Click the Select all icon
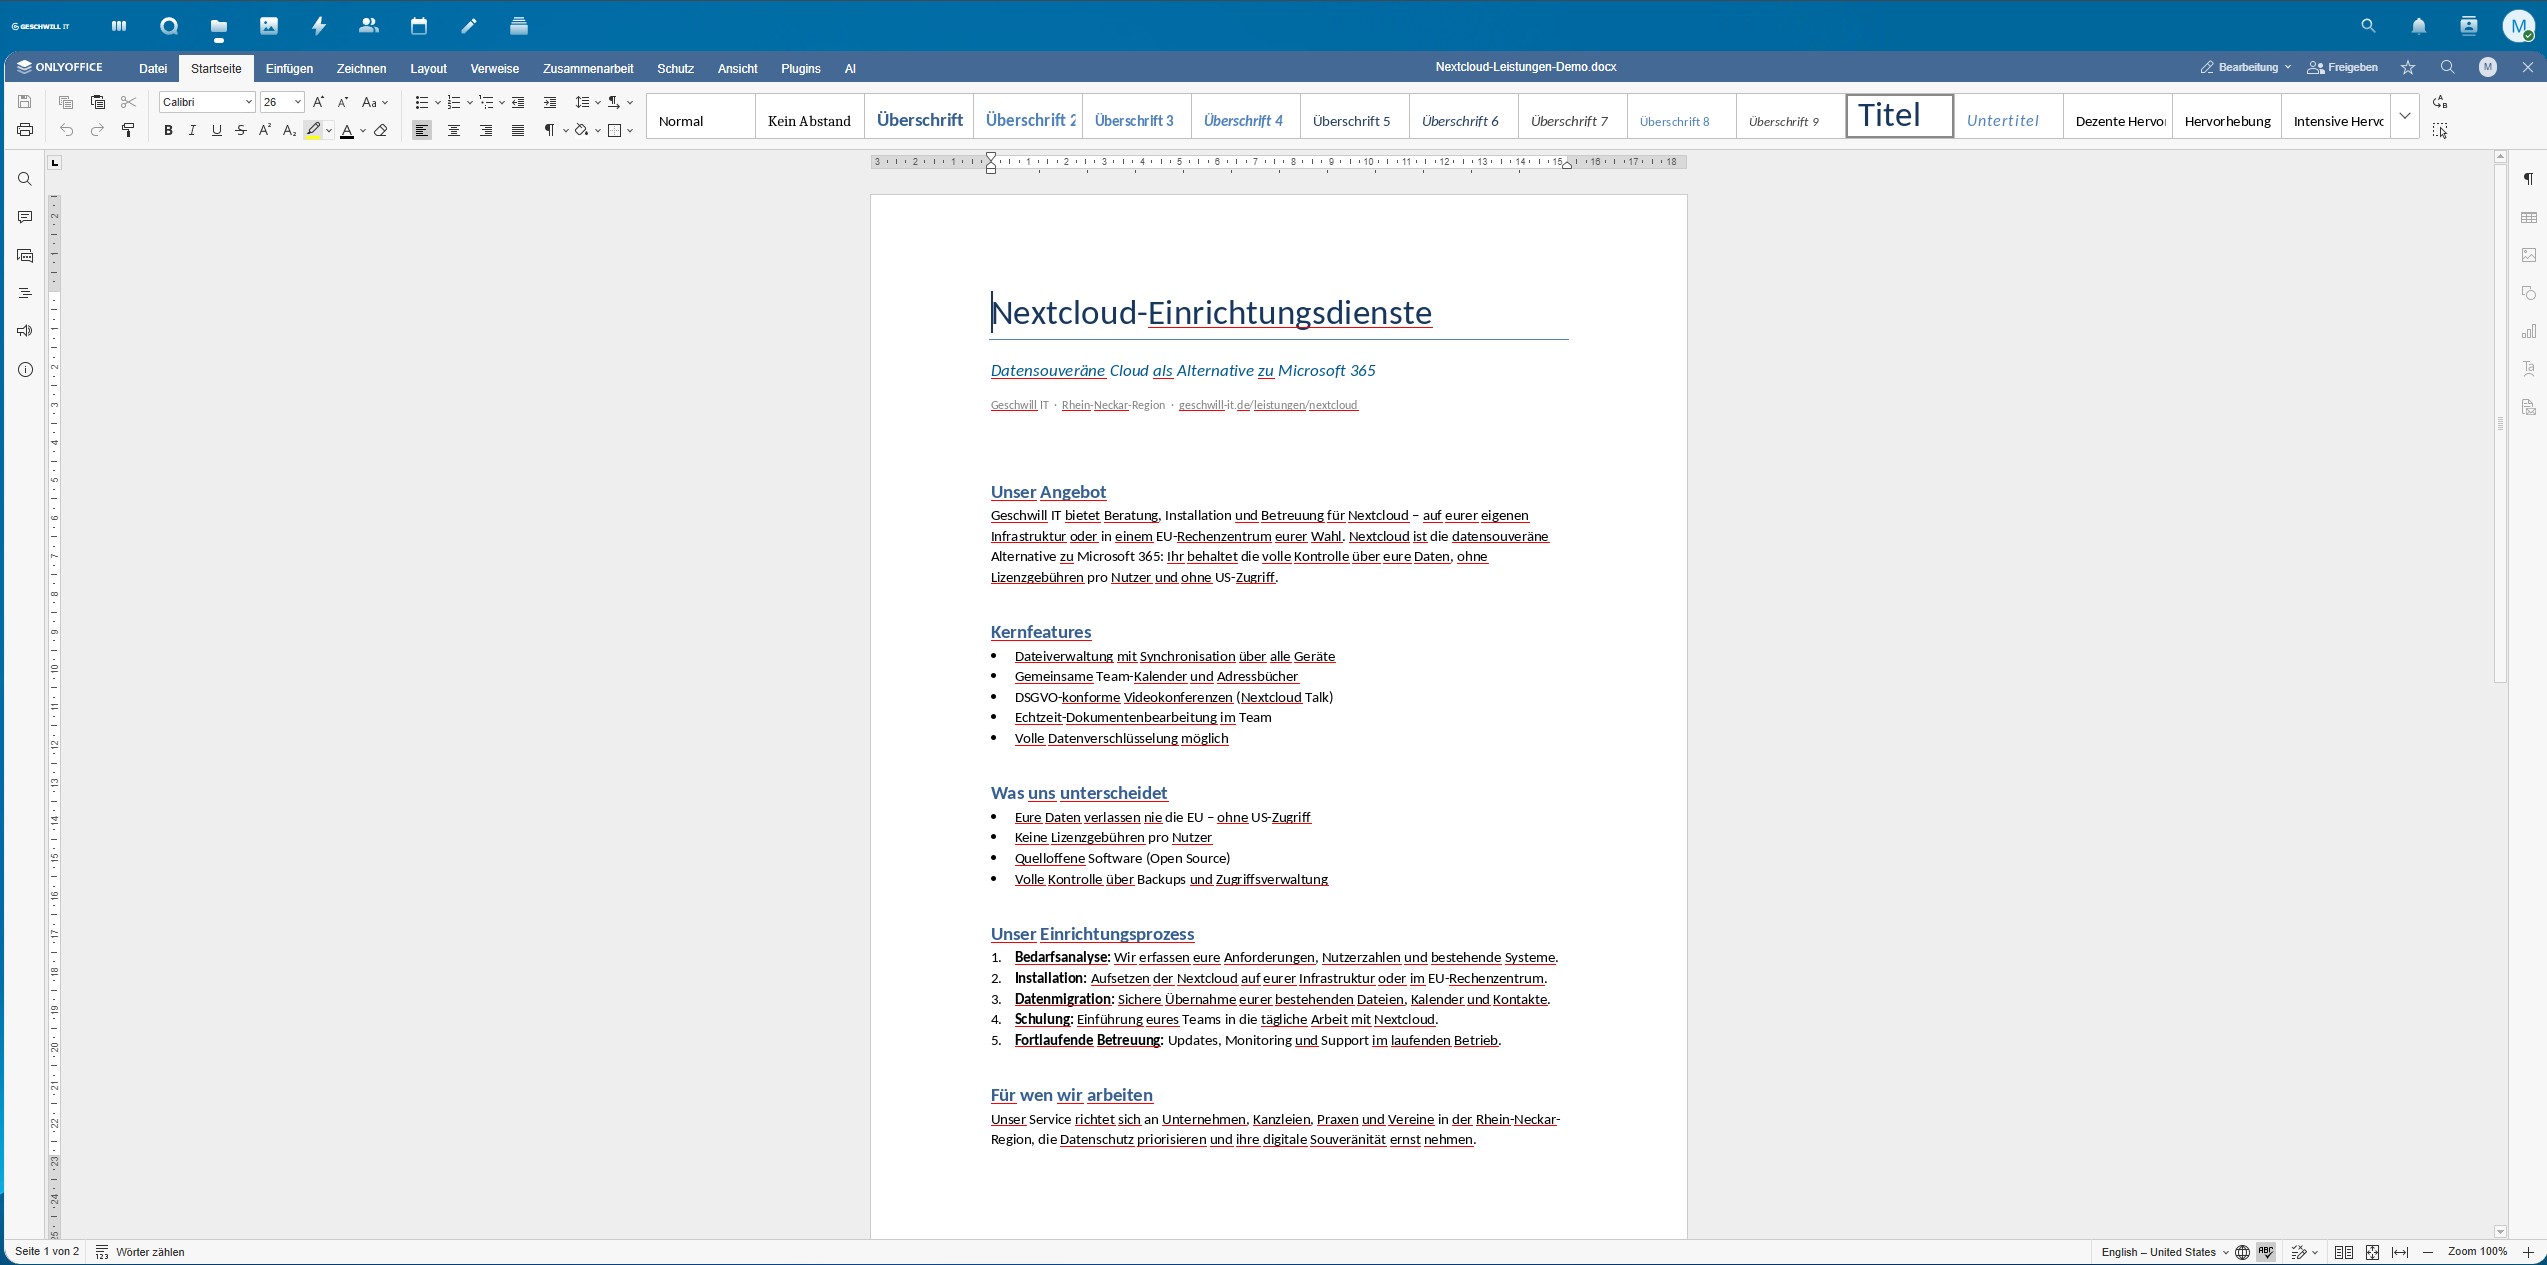The image size is (2547, 1265). (2440, 130)
